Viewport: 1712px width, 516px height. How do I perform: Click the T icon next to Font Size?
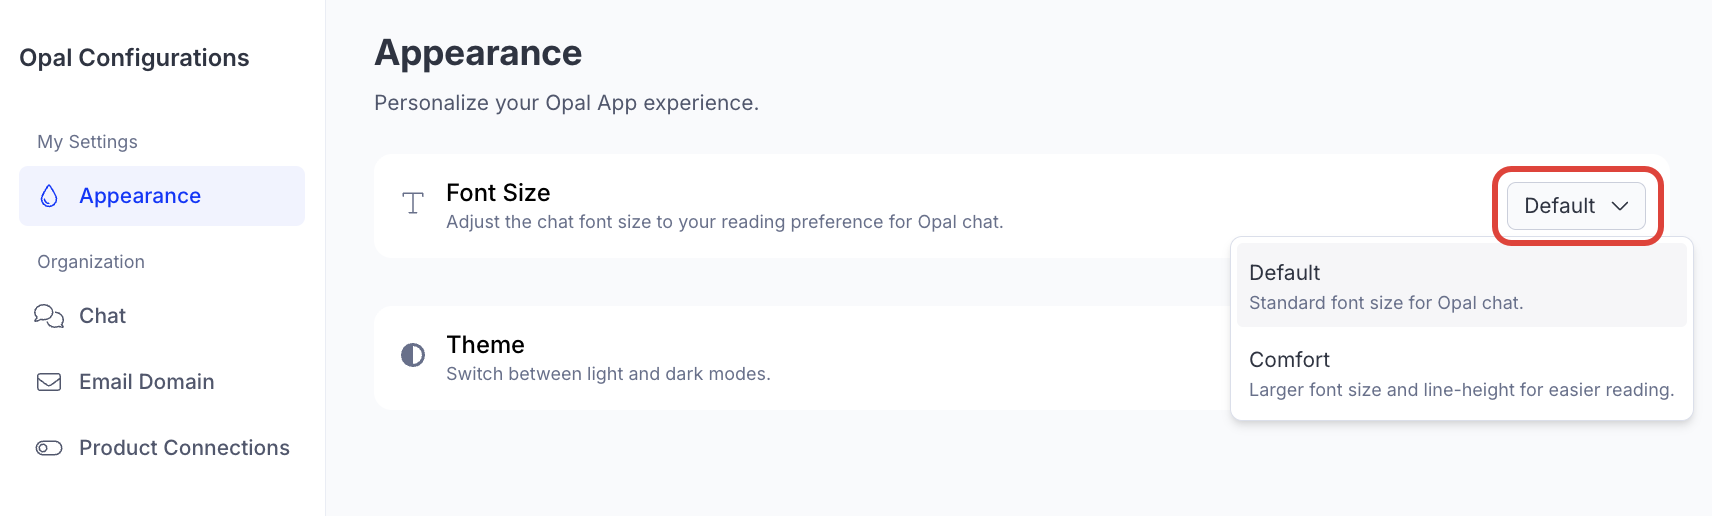413,204
